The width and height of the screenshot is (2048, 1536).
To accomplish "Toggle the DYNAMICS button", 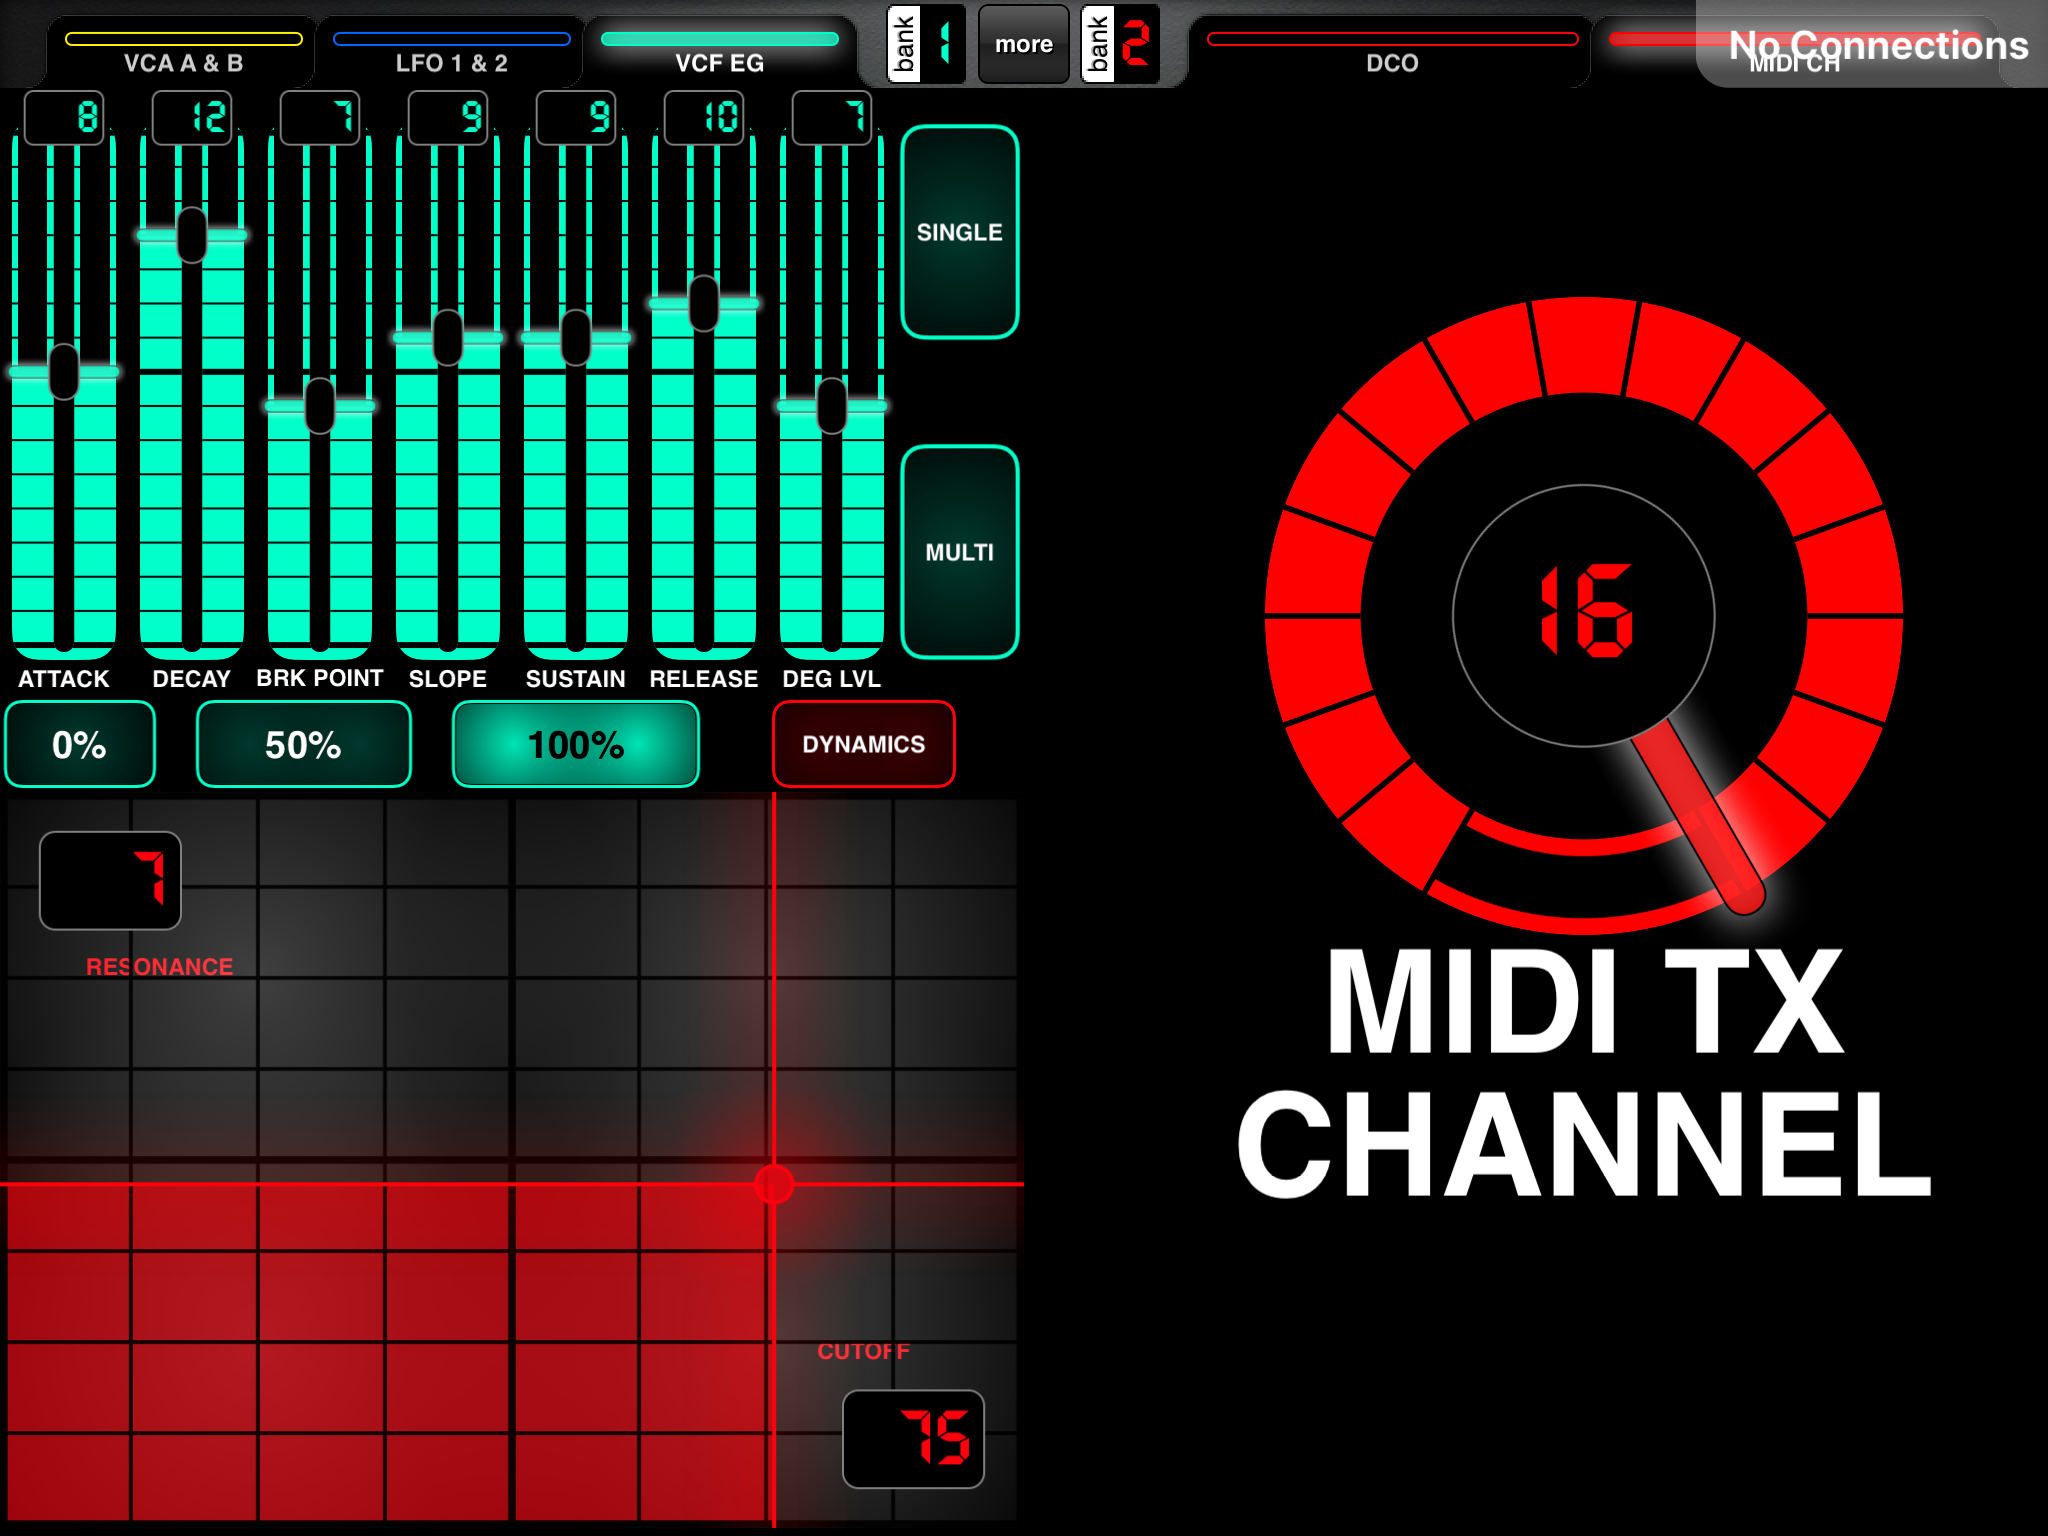I will click(x=864, y=744).
